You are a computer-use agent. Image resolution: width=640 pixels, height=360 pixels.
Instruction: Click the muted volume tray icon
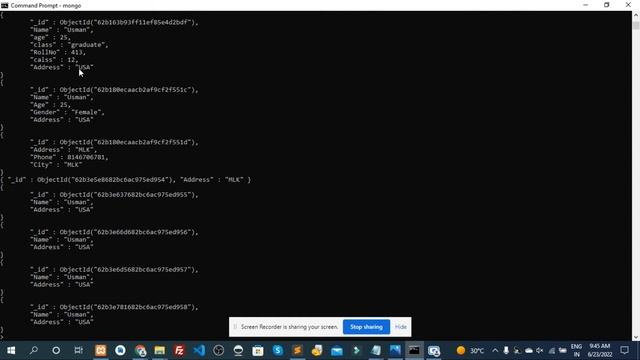[540, 350]
